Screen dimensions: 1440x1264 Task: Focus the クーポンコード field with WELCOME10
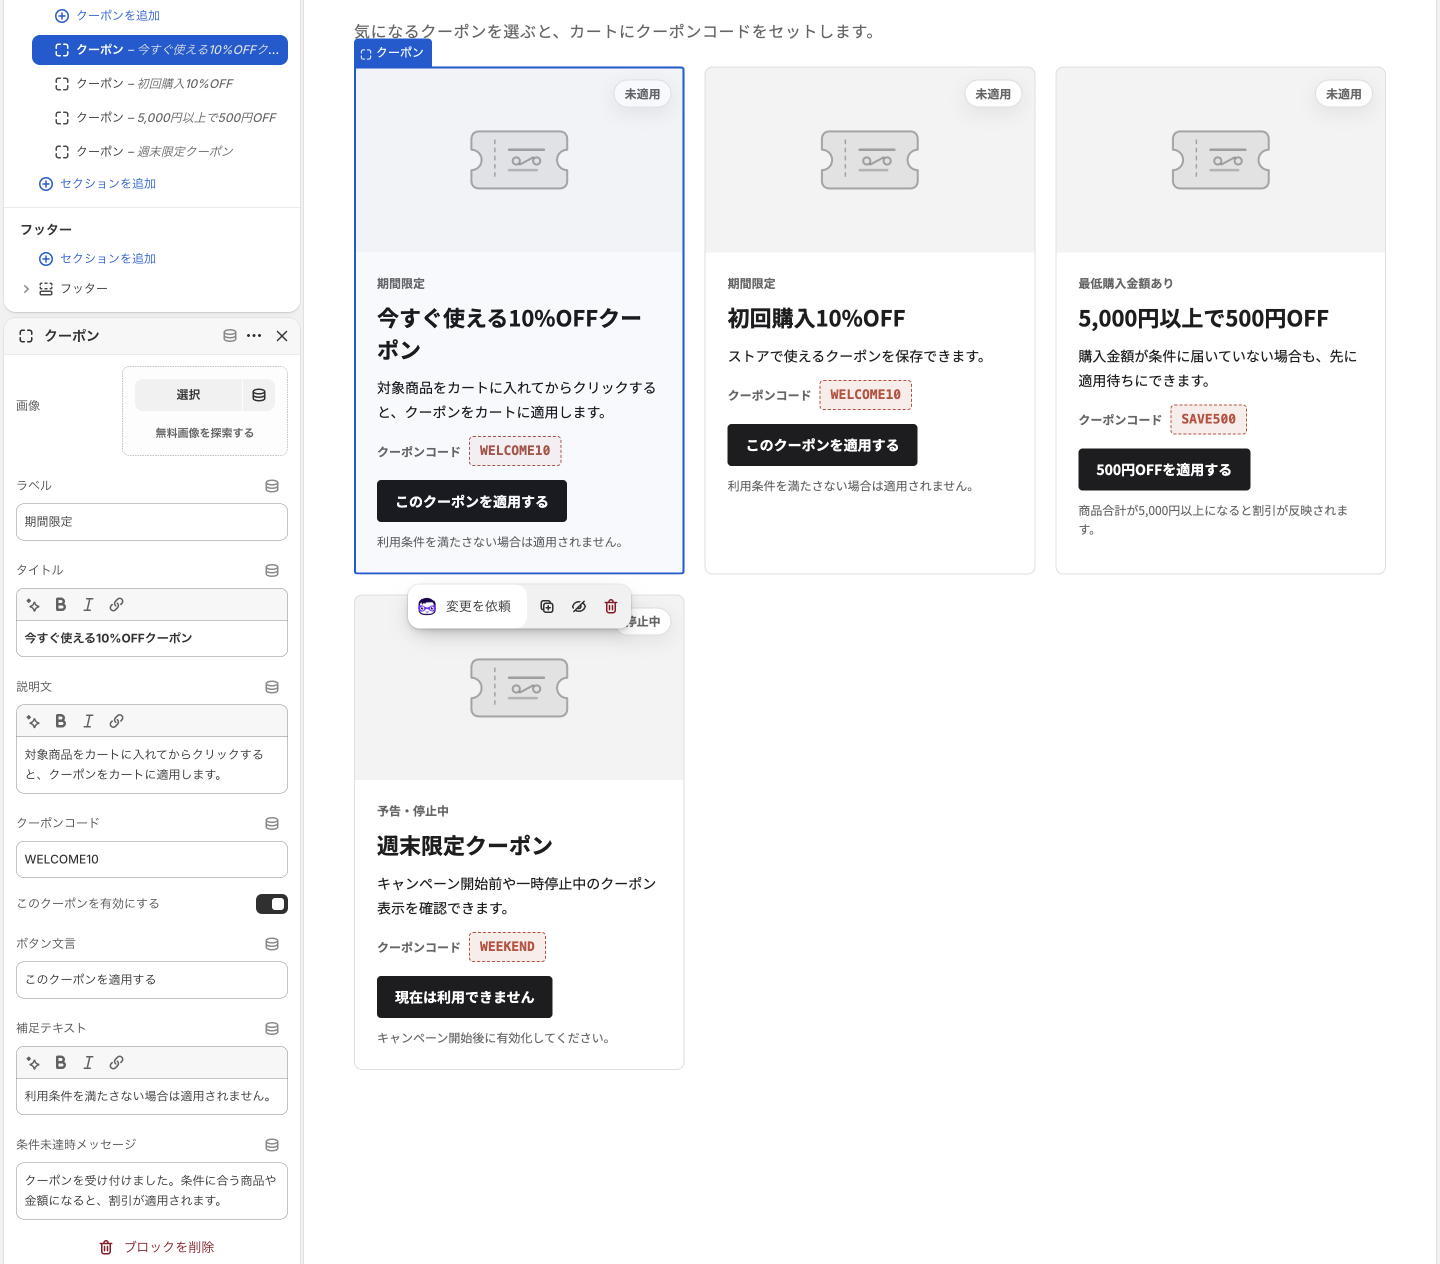click(x=152, y=860)
